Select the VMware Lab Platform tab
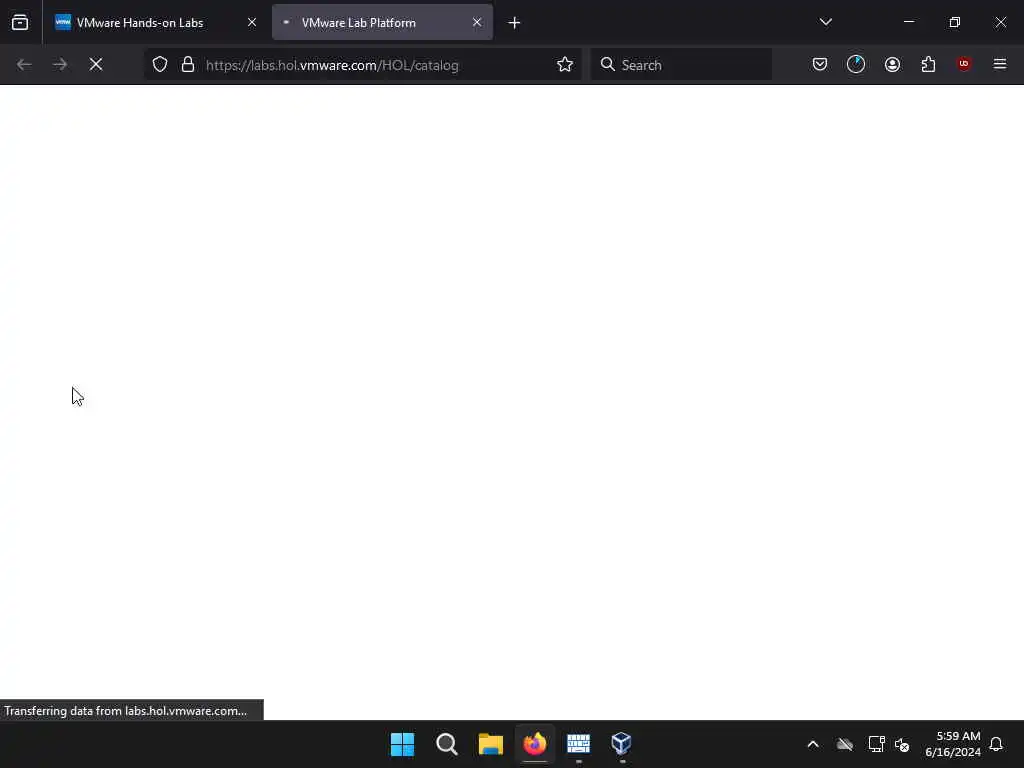This screenshot has width=1024, height=768. pyautogui.click(x=382, y=22)
